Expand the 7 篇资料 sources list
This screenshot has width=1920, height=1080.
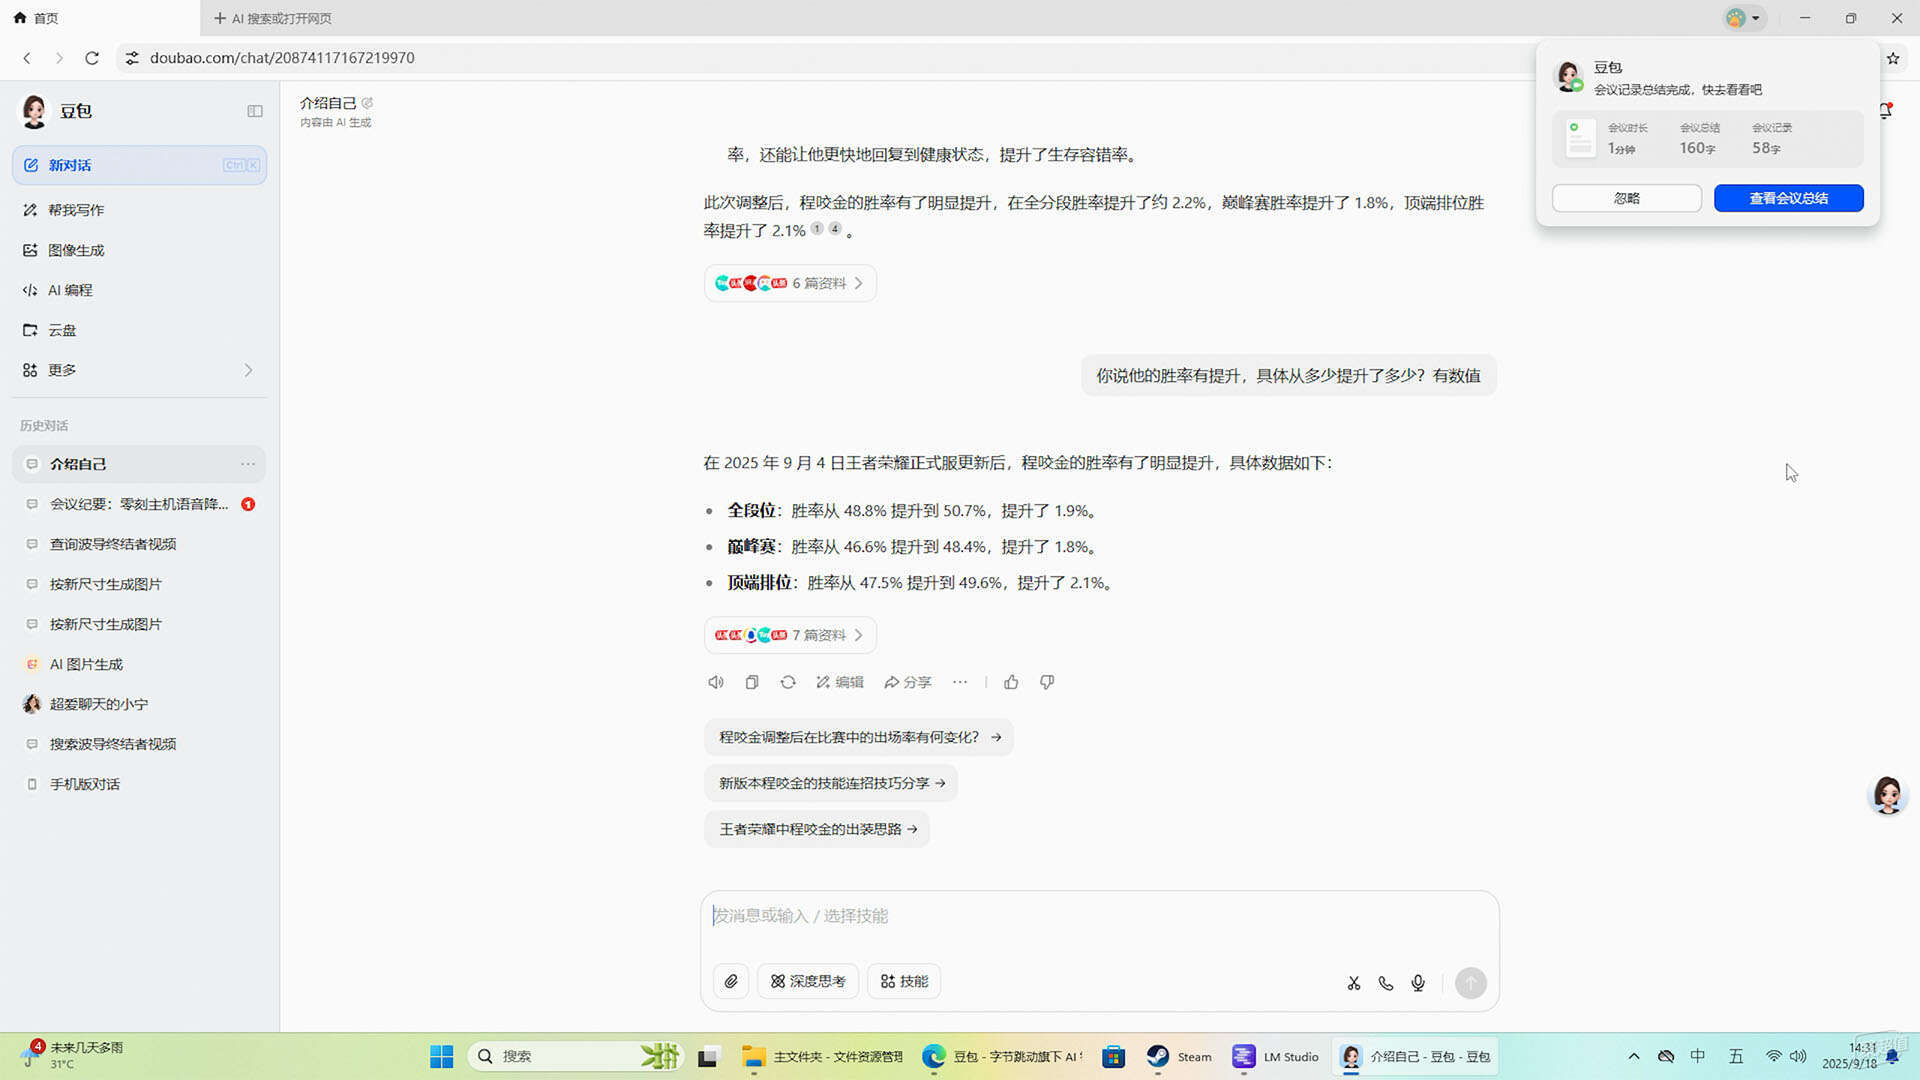(790, 635)
